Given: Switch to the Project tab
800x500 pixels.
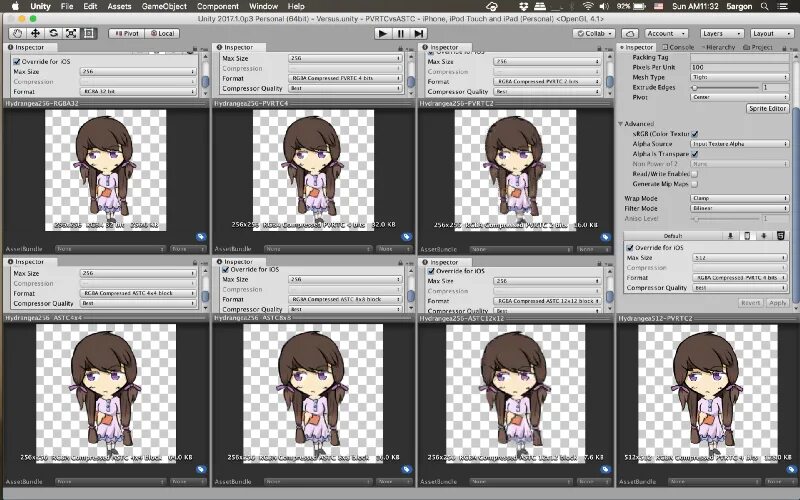Looking at the screenshot, I should [758, 47].
